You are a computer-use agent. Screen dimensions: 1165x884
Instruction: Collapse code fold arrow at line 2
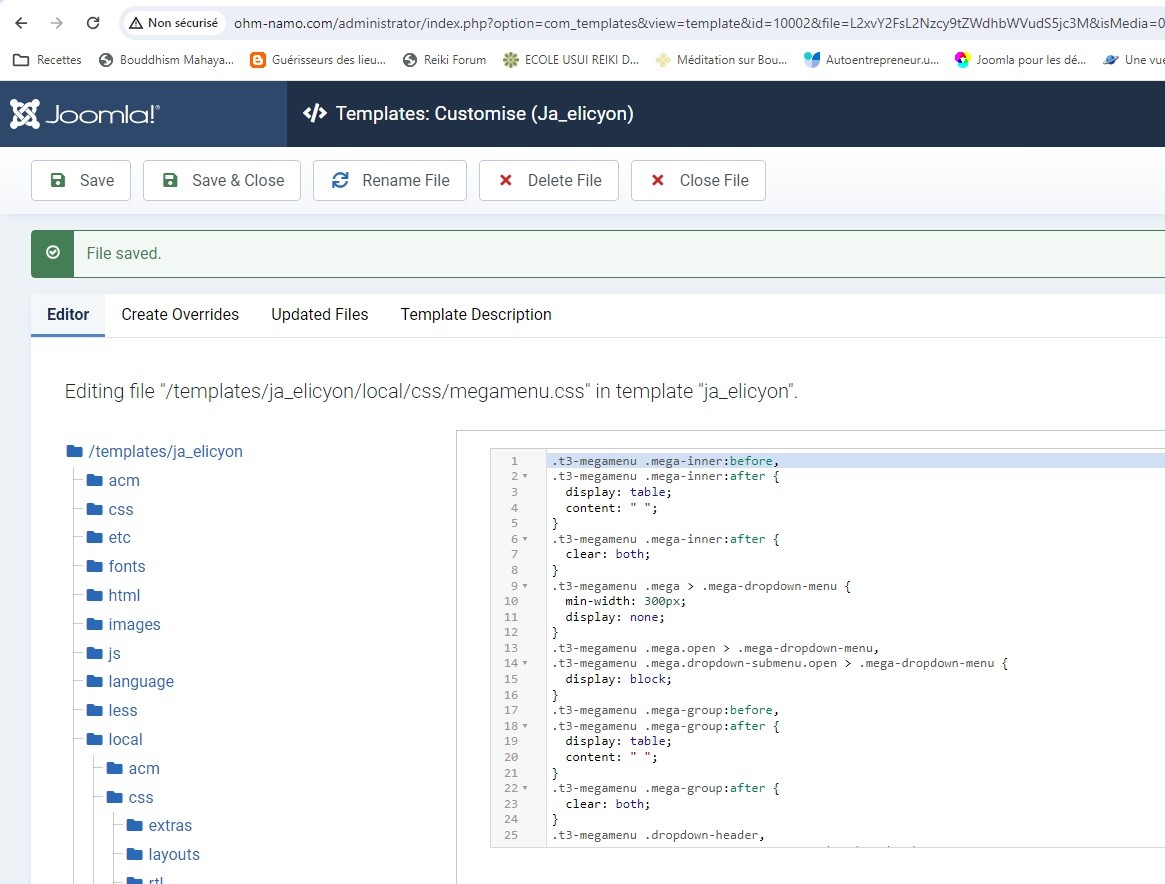525,477
